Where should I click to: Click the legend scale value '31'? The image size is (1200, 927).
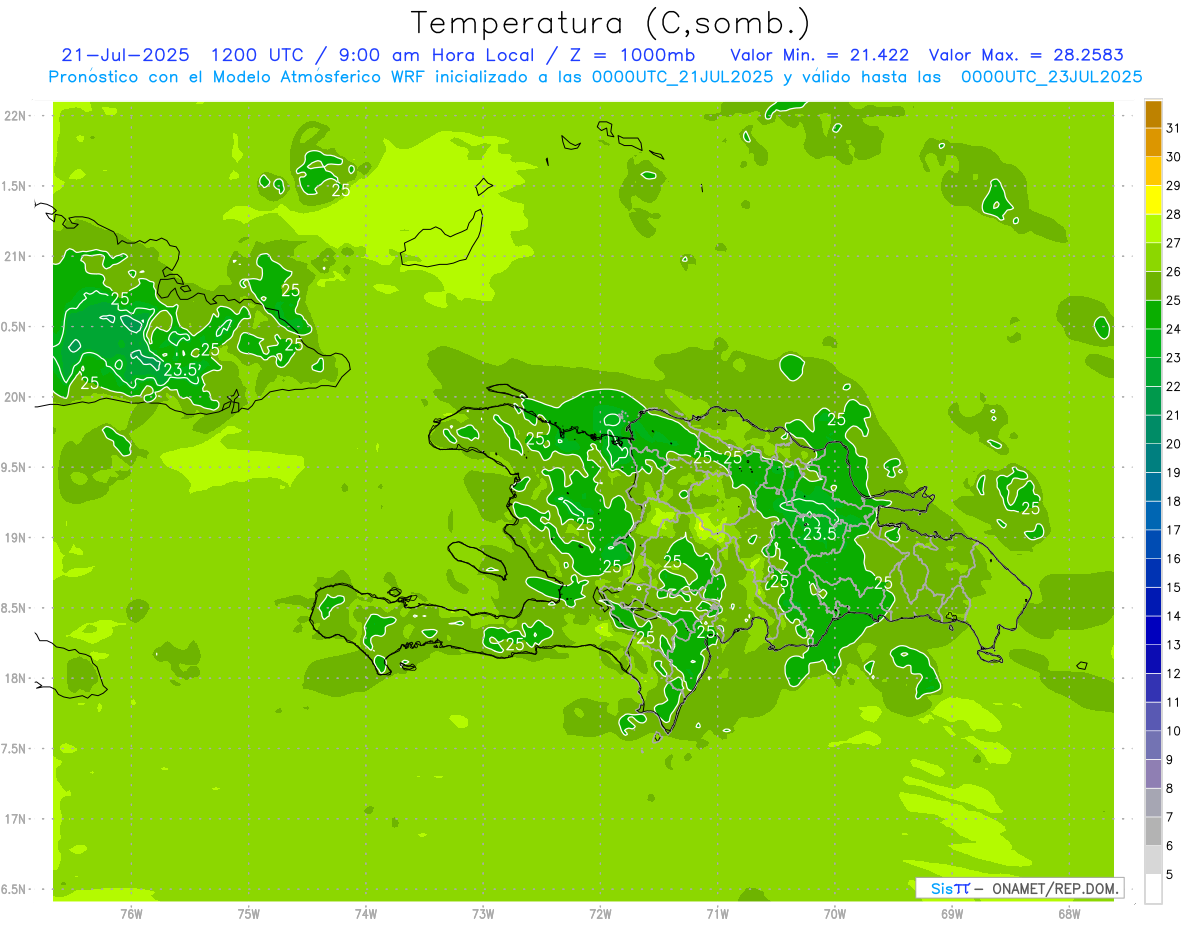1174,128
